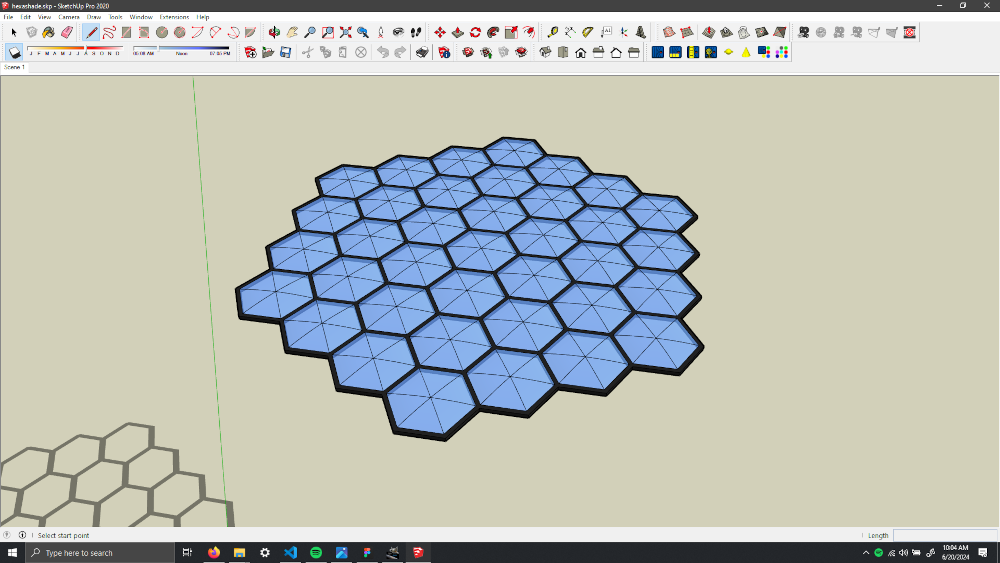Open the Window menu
The width and height of the screenshot is (1000, 563).
point(141,17)
